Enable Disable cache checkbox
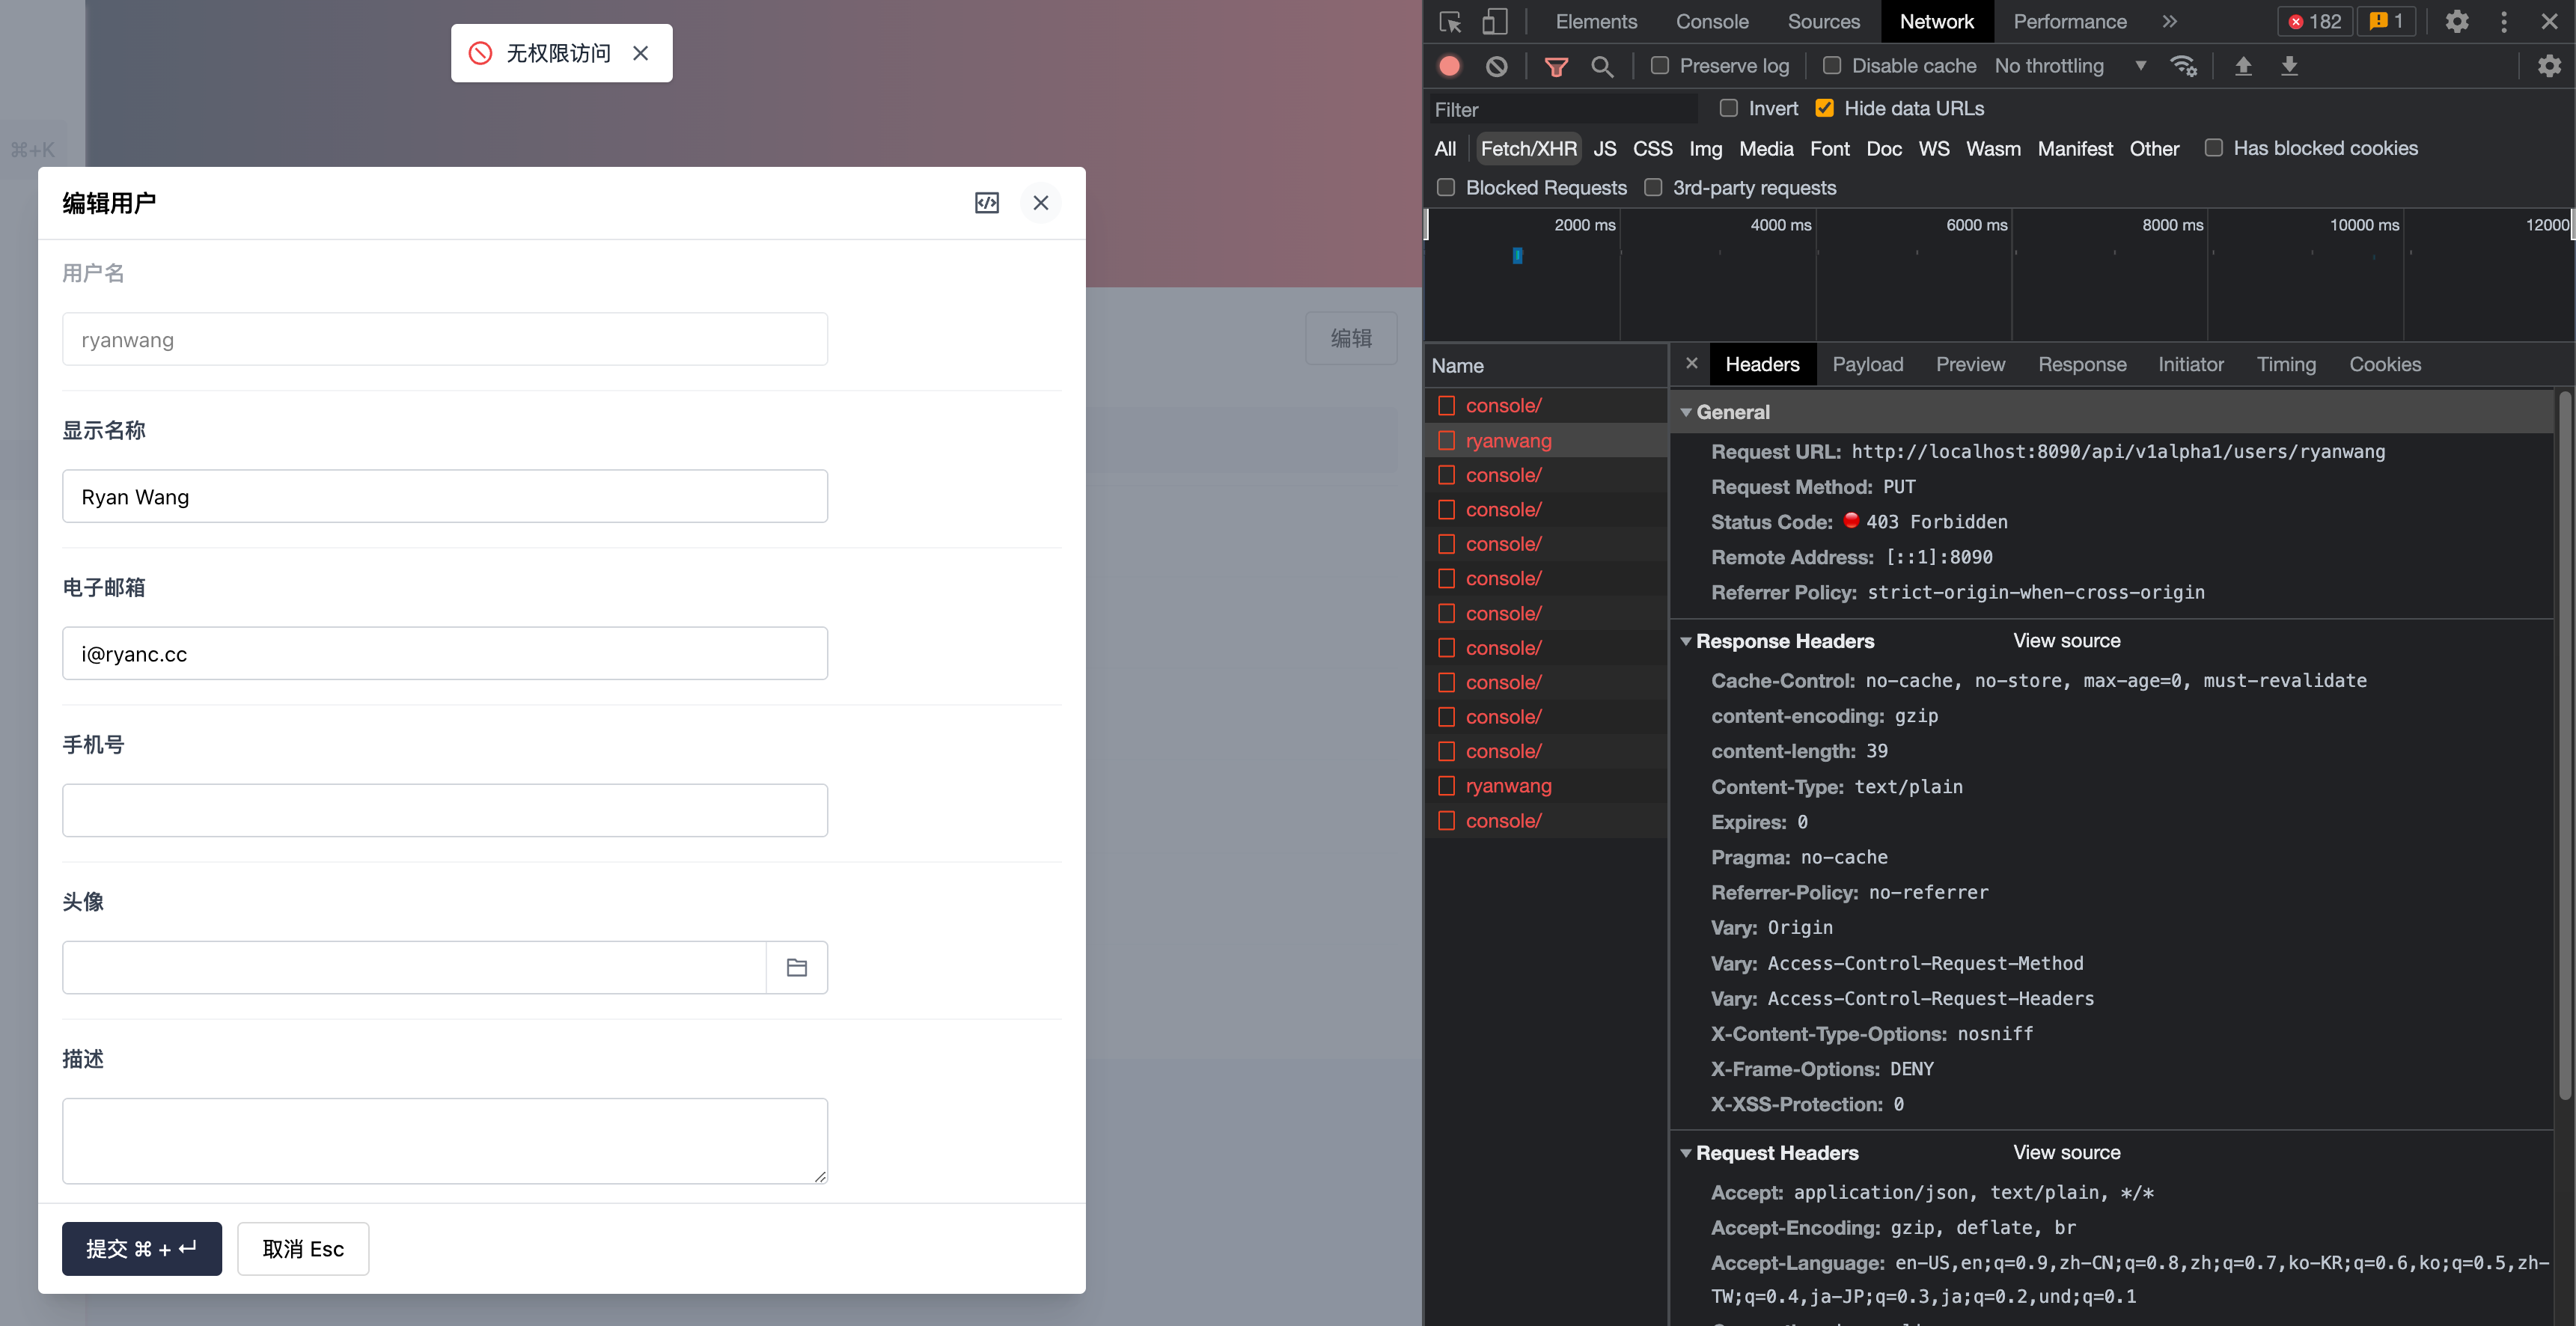2576x1326 pixels. 1831,66
